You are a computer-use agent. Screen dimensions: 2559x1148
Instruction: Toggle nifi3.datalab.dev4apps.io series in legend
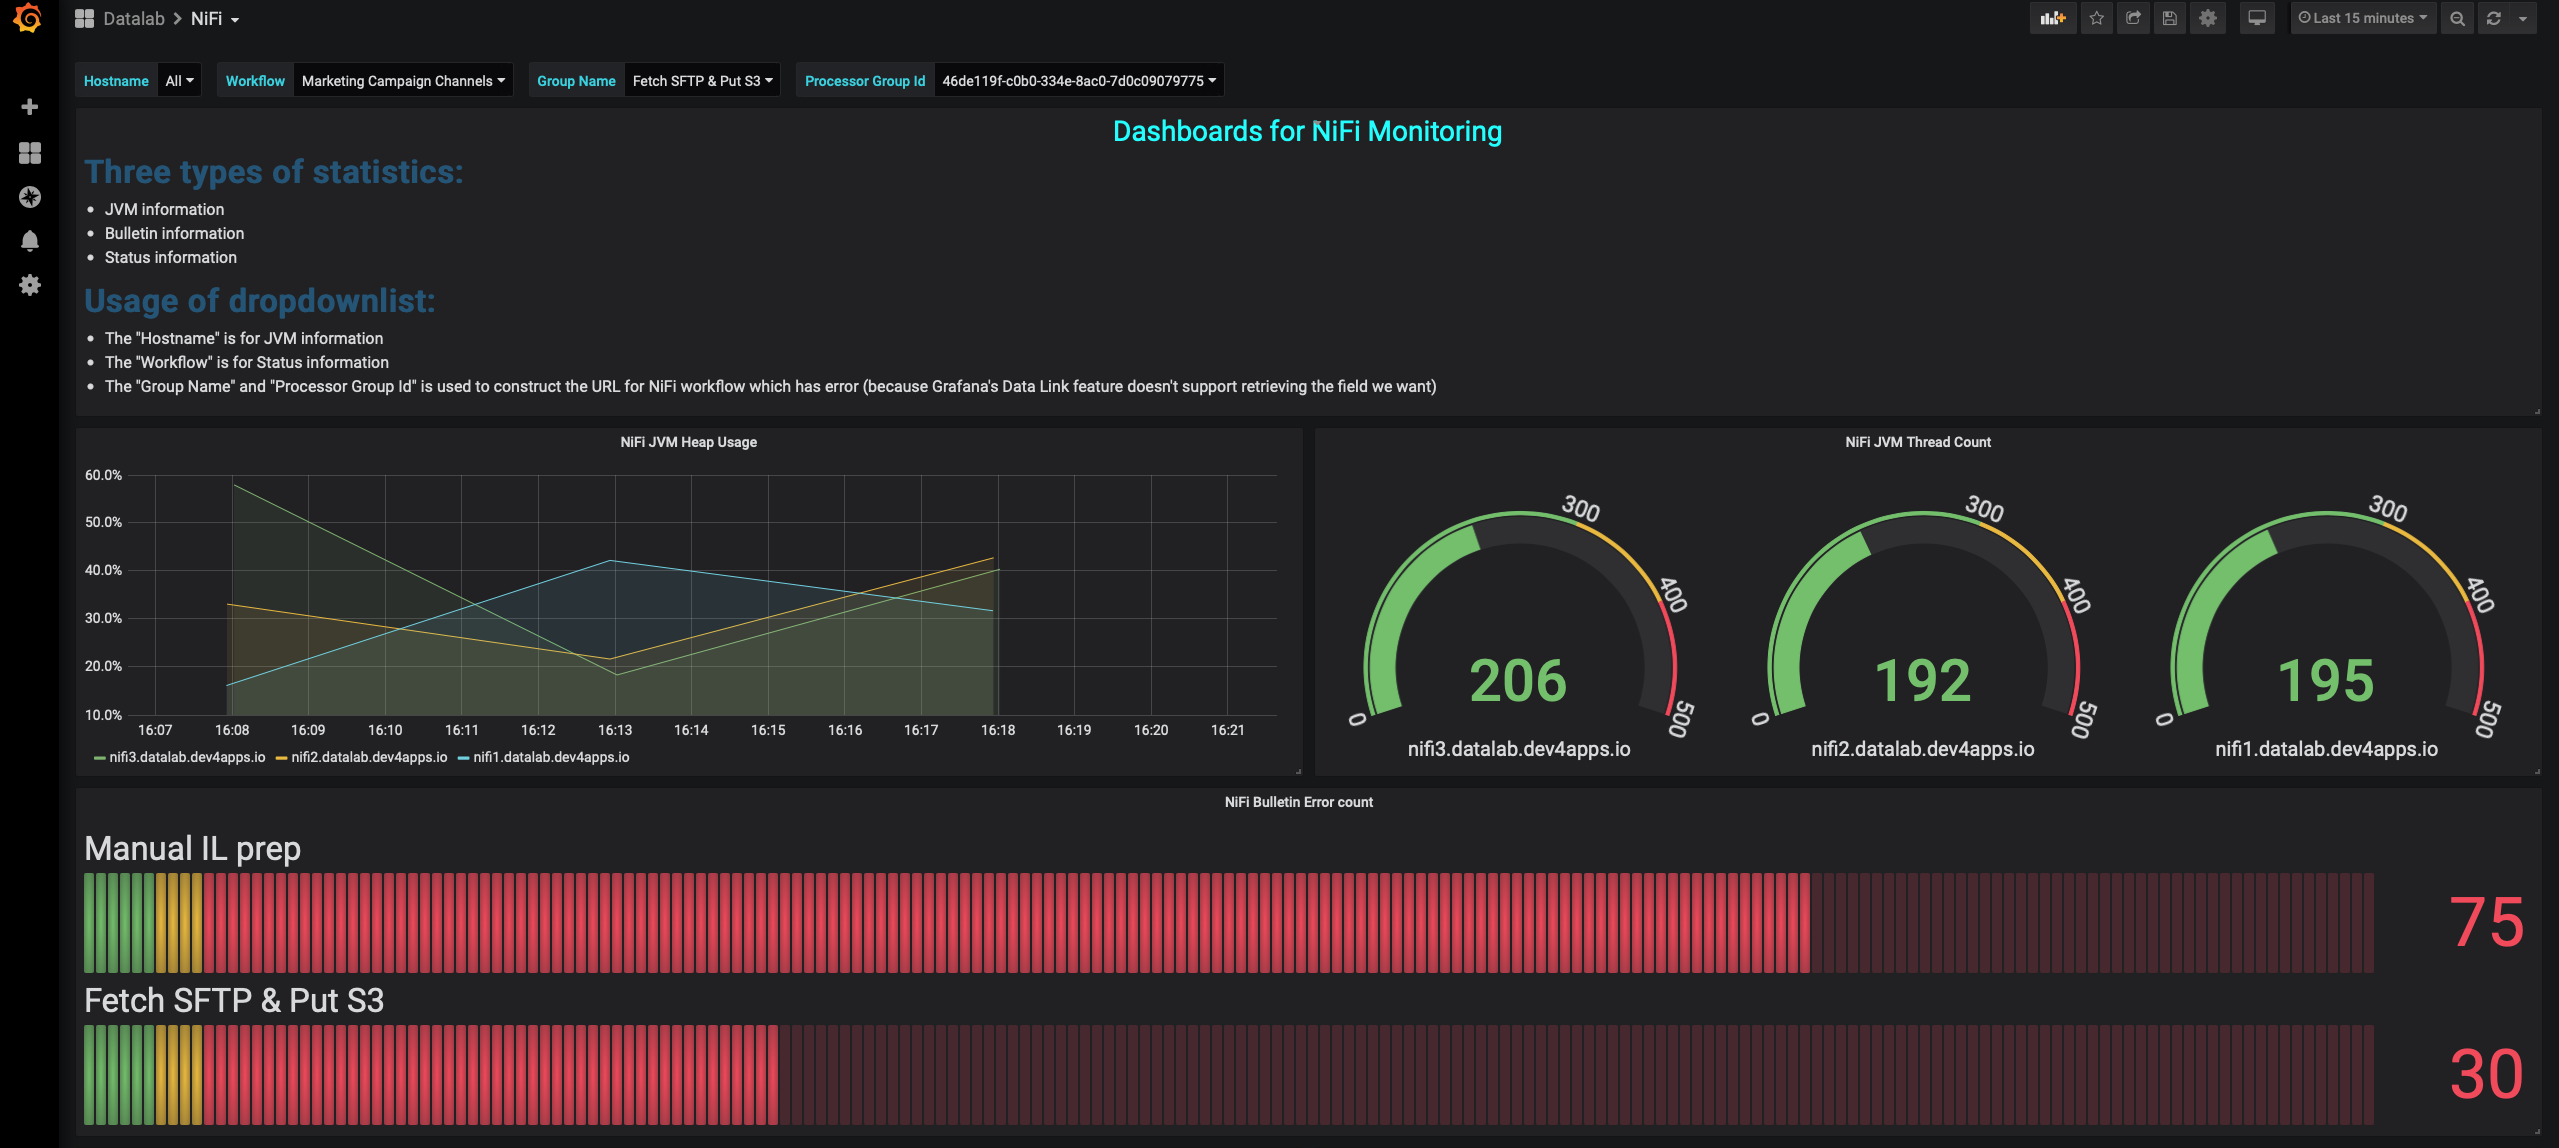tap(186, 757)
